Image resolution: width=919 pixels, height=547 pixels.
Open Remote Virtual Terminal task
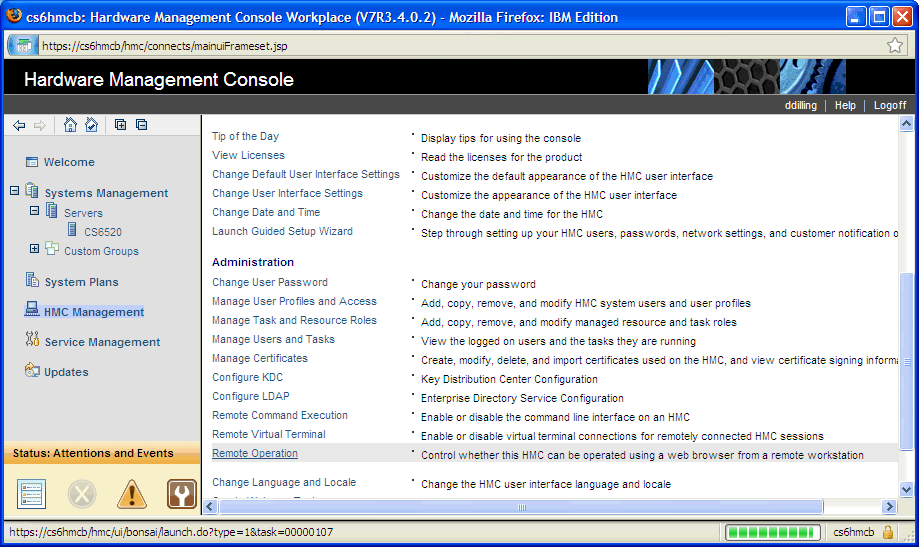point(268,434)
